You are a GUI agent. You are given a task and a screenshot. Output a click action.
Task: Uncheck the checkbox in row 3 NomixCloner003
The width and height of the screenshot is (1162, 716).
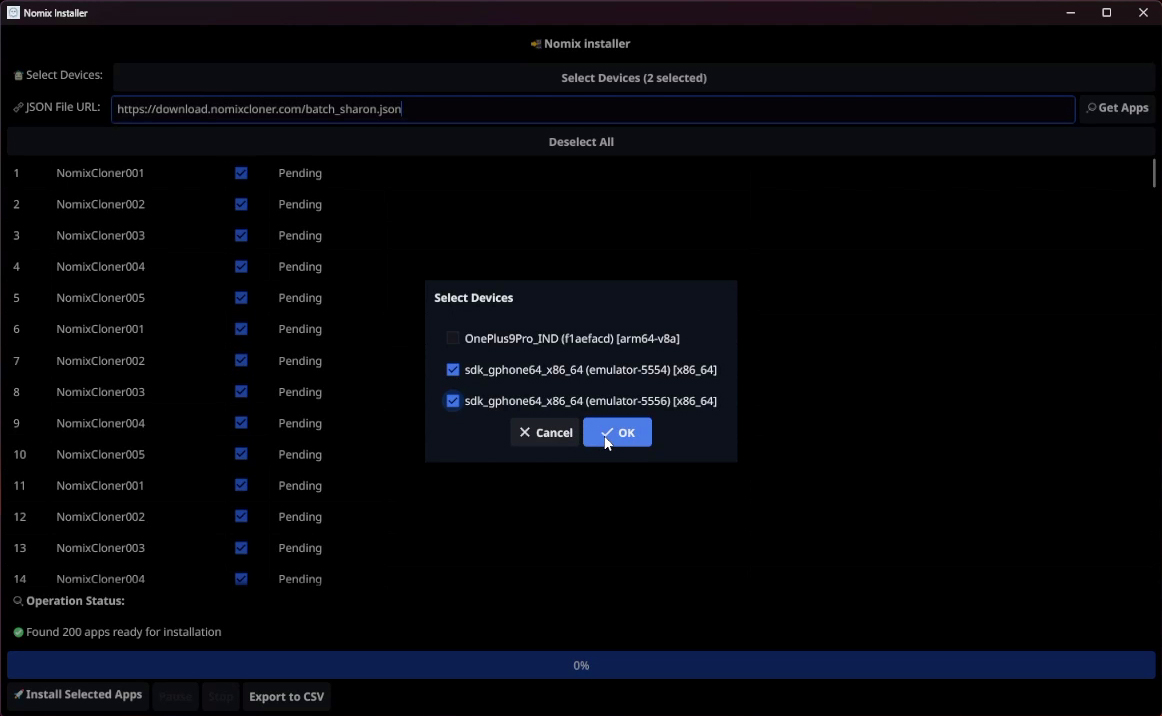click(241, 235)
